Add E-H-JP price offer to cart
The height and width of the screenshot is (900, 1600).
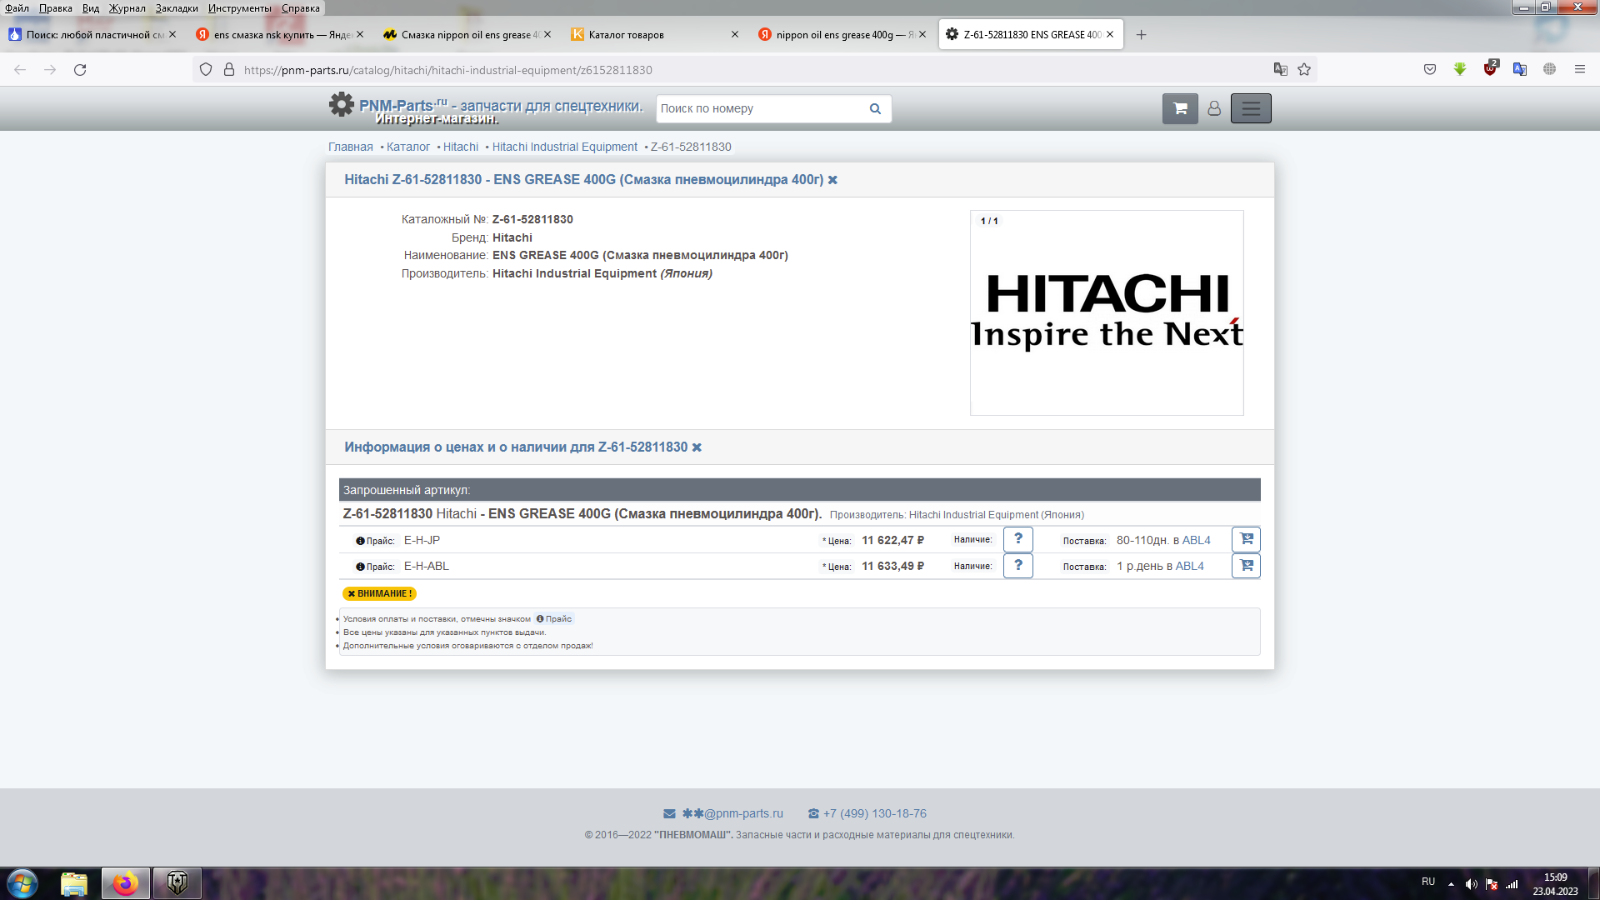tap(1246, 539)
